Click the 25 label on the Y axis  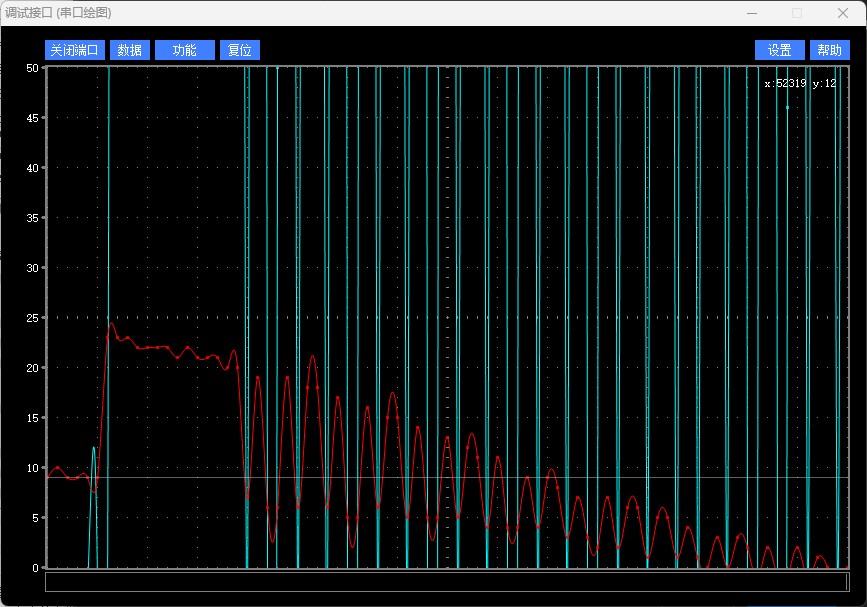point(32,318)
